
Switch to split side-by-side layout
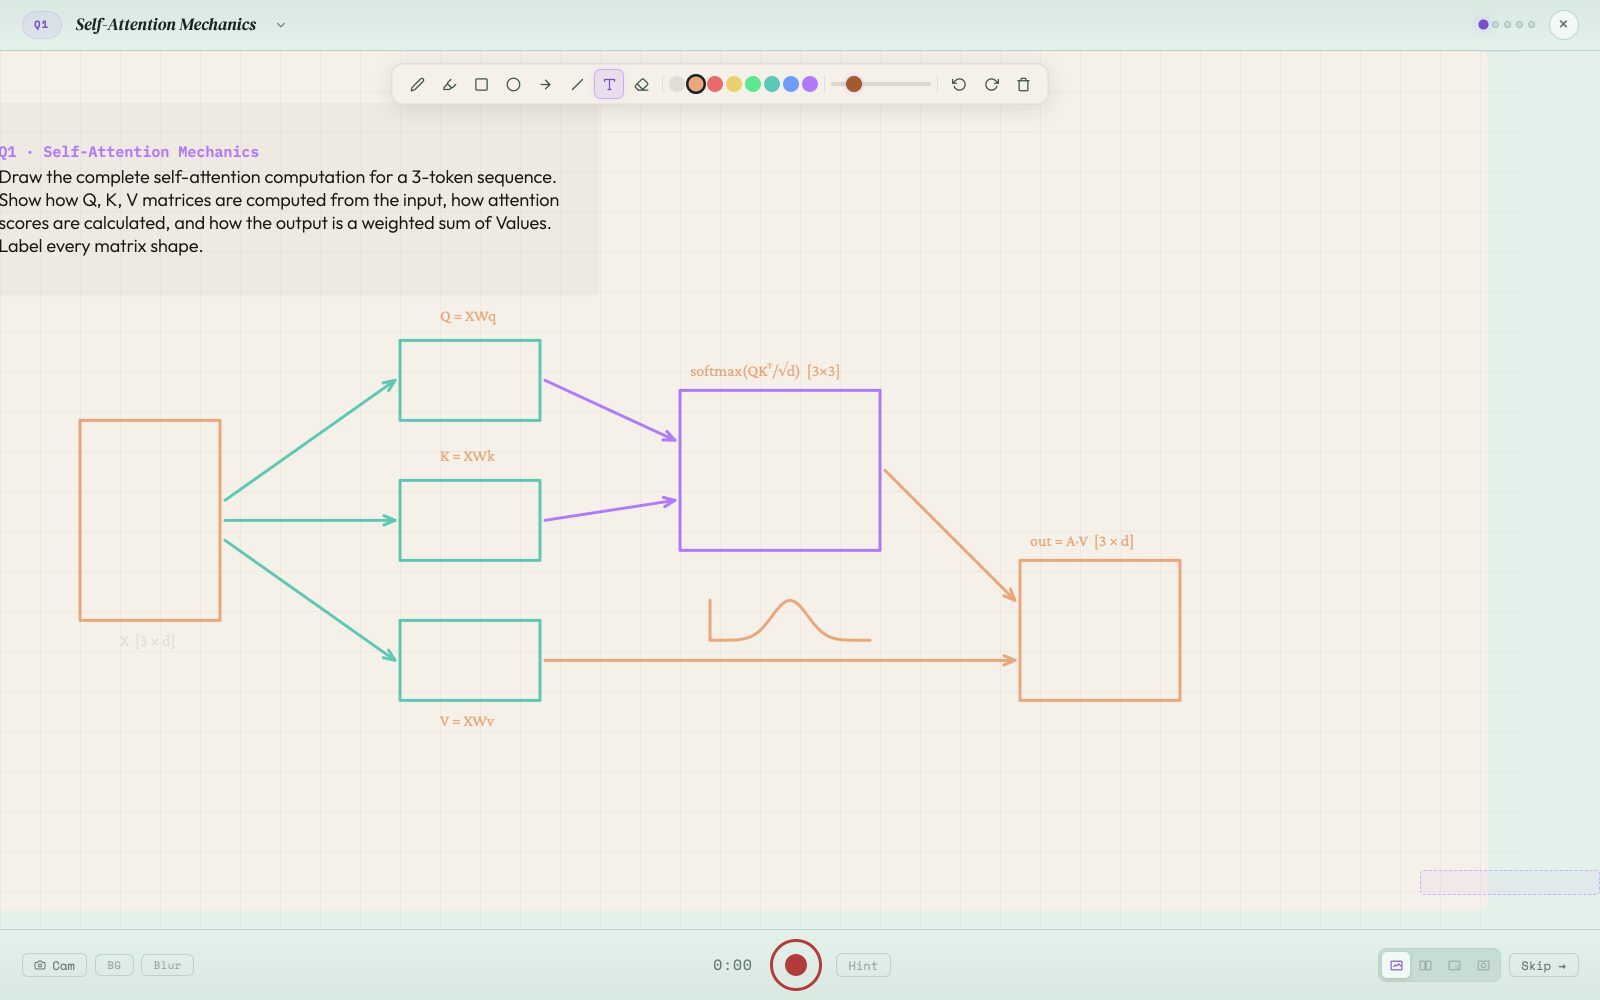coord(1425,965)
